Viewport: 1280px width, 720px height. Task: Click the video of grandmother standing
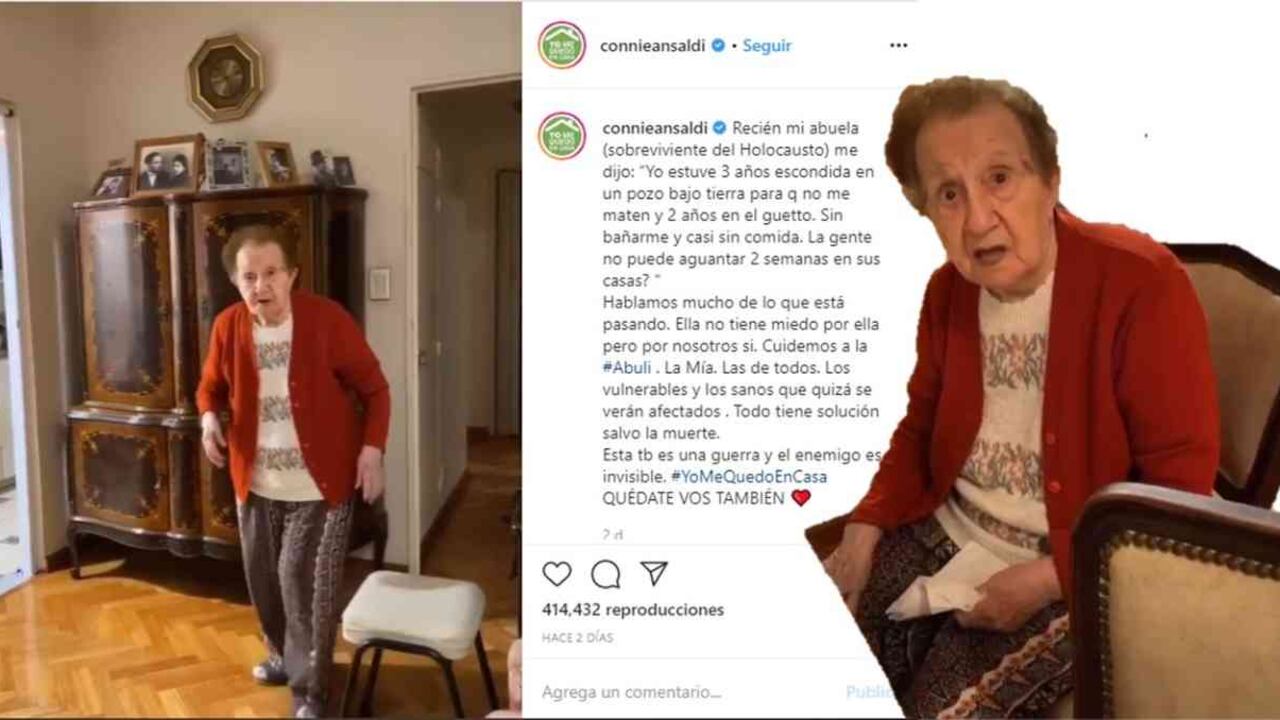click(x=260, y=360)
